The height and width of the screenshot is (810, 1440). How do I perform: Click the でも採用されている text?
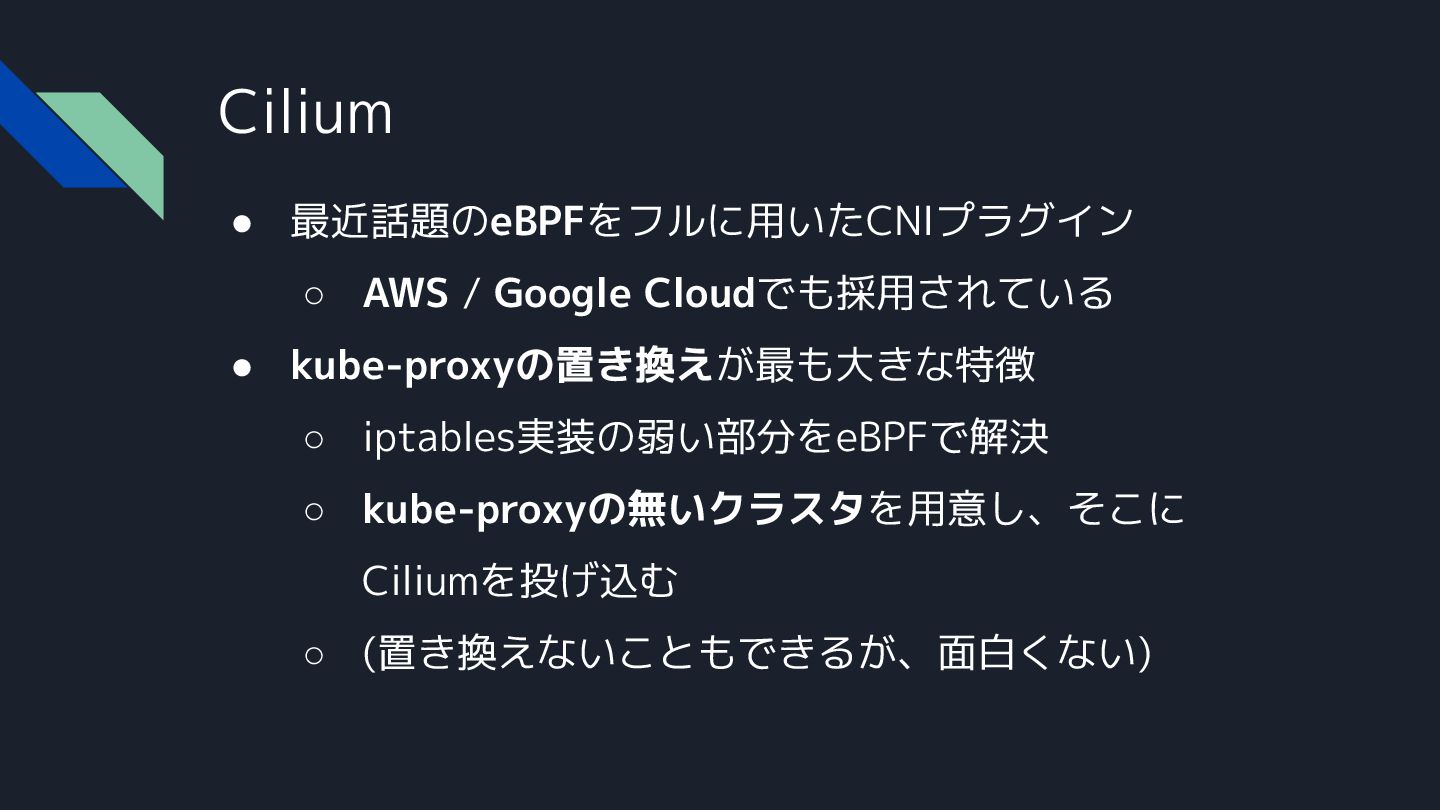click(934, 294)
